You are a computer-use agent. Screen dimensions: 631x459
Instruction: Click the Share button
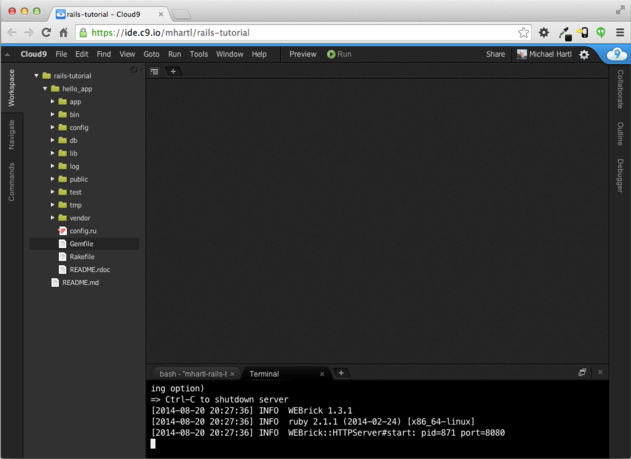coord(495,54)
